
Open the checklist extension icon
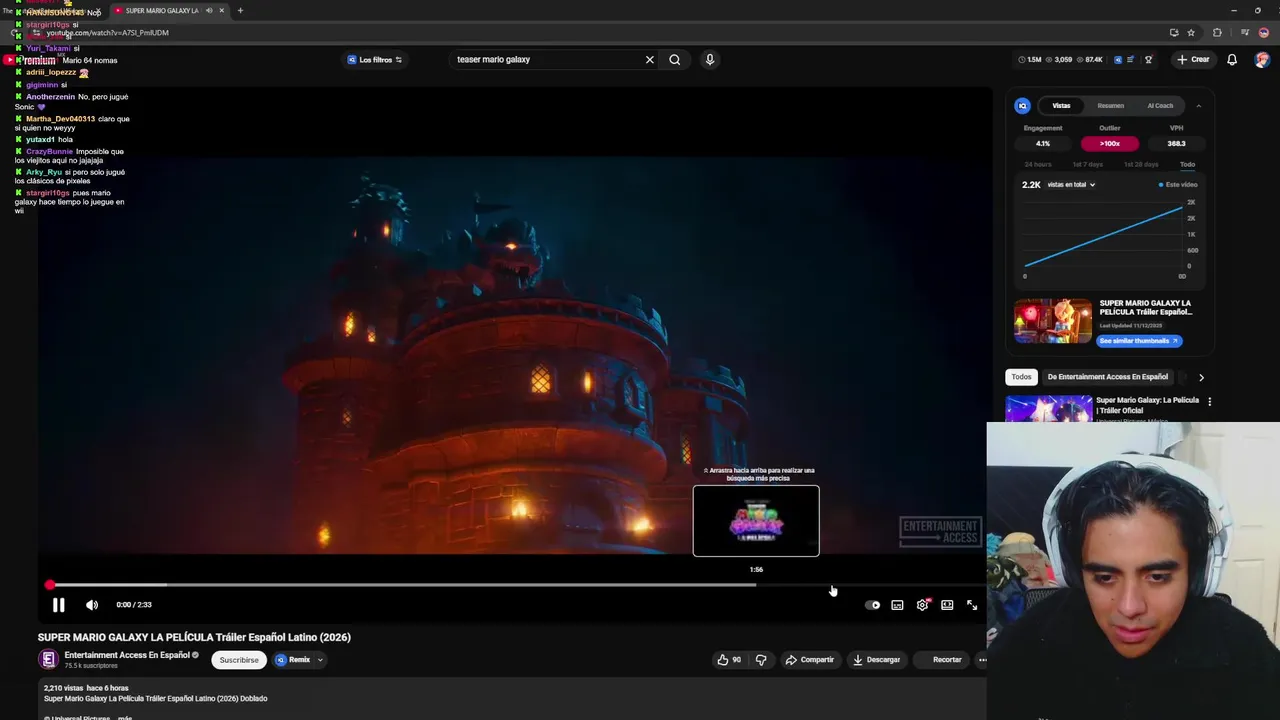[x=1131, y=60]
